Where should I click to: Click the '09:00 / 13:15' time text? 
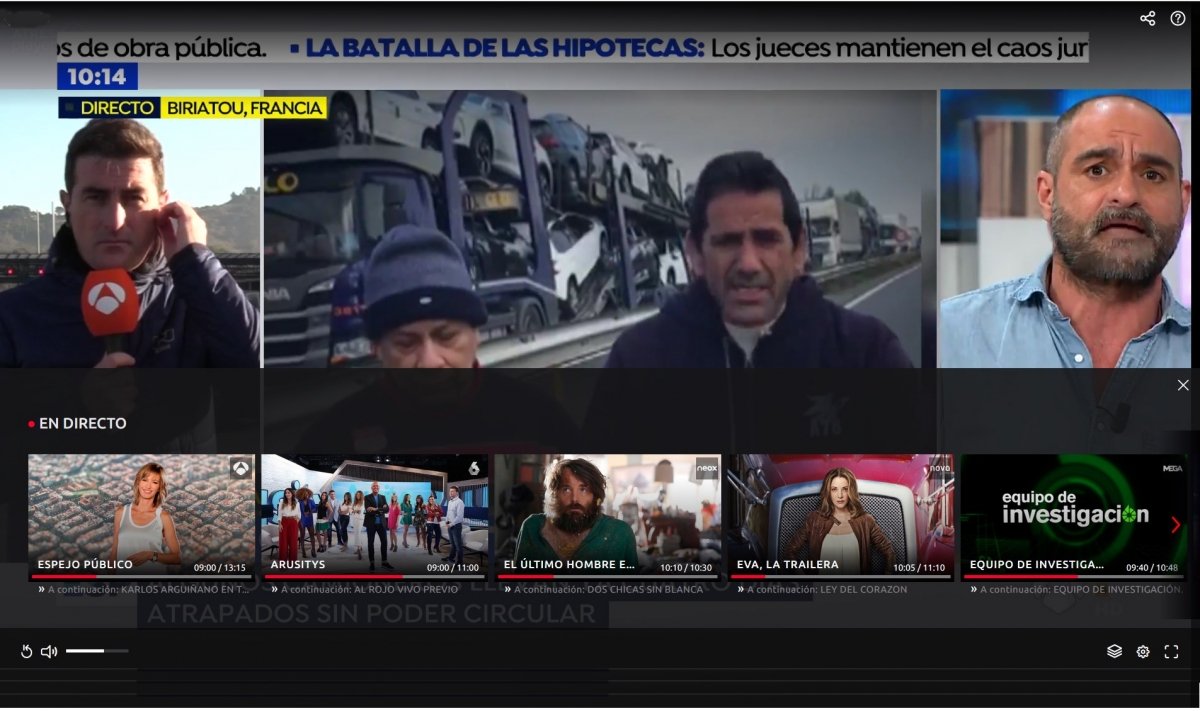coord(219,567)
